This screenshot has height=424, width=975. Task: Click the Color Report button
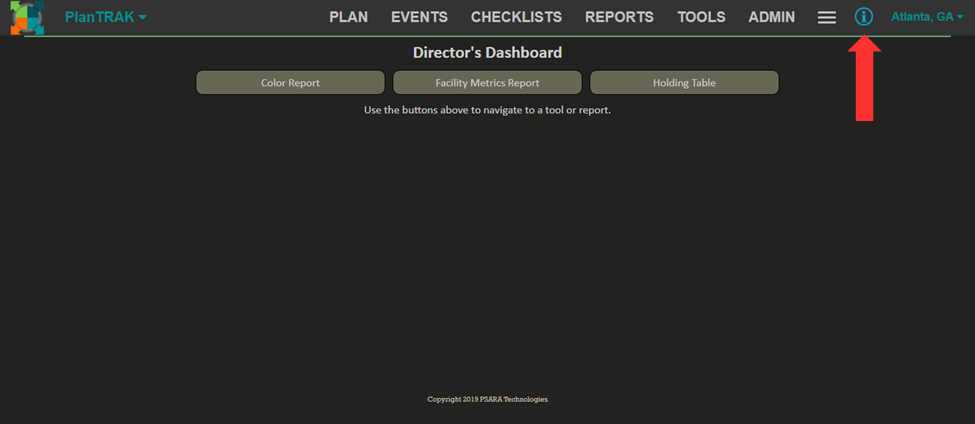pyautogui.click(x=290, y=83)
